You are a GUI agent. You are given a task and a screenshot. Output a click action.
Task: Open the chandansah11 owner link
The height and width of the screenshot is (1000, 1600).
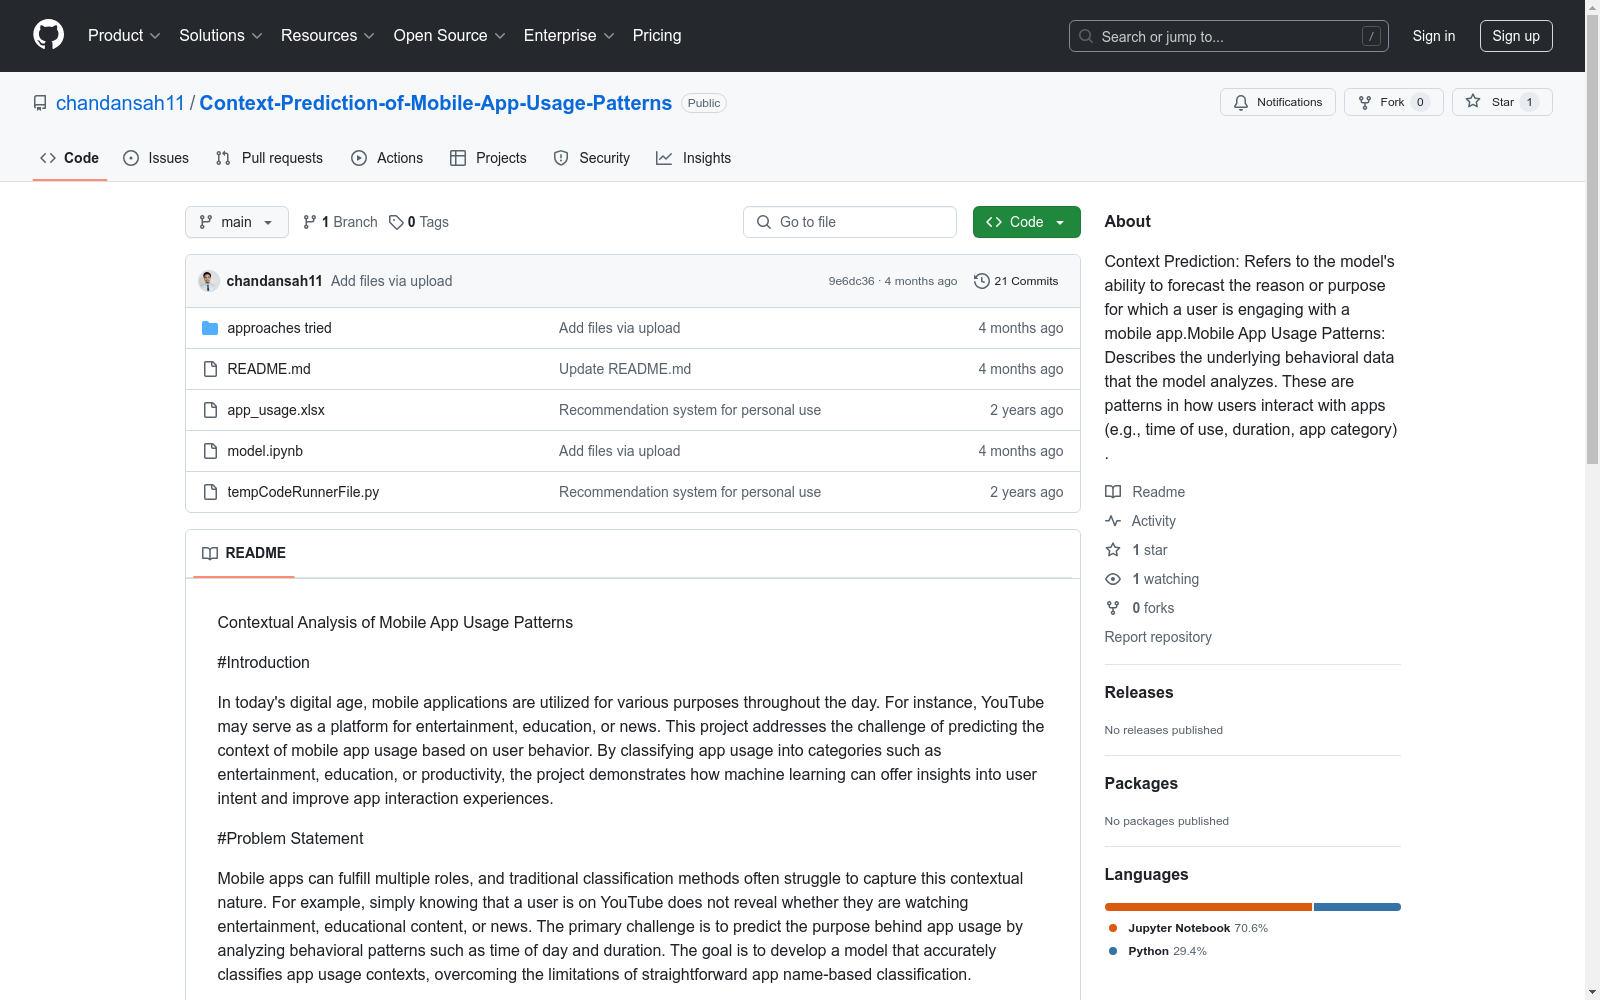120,103
